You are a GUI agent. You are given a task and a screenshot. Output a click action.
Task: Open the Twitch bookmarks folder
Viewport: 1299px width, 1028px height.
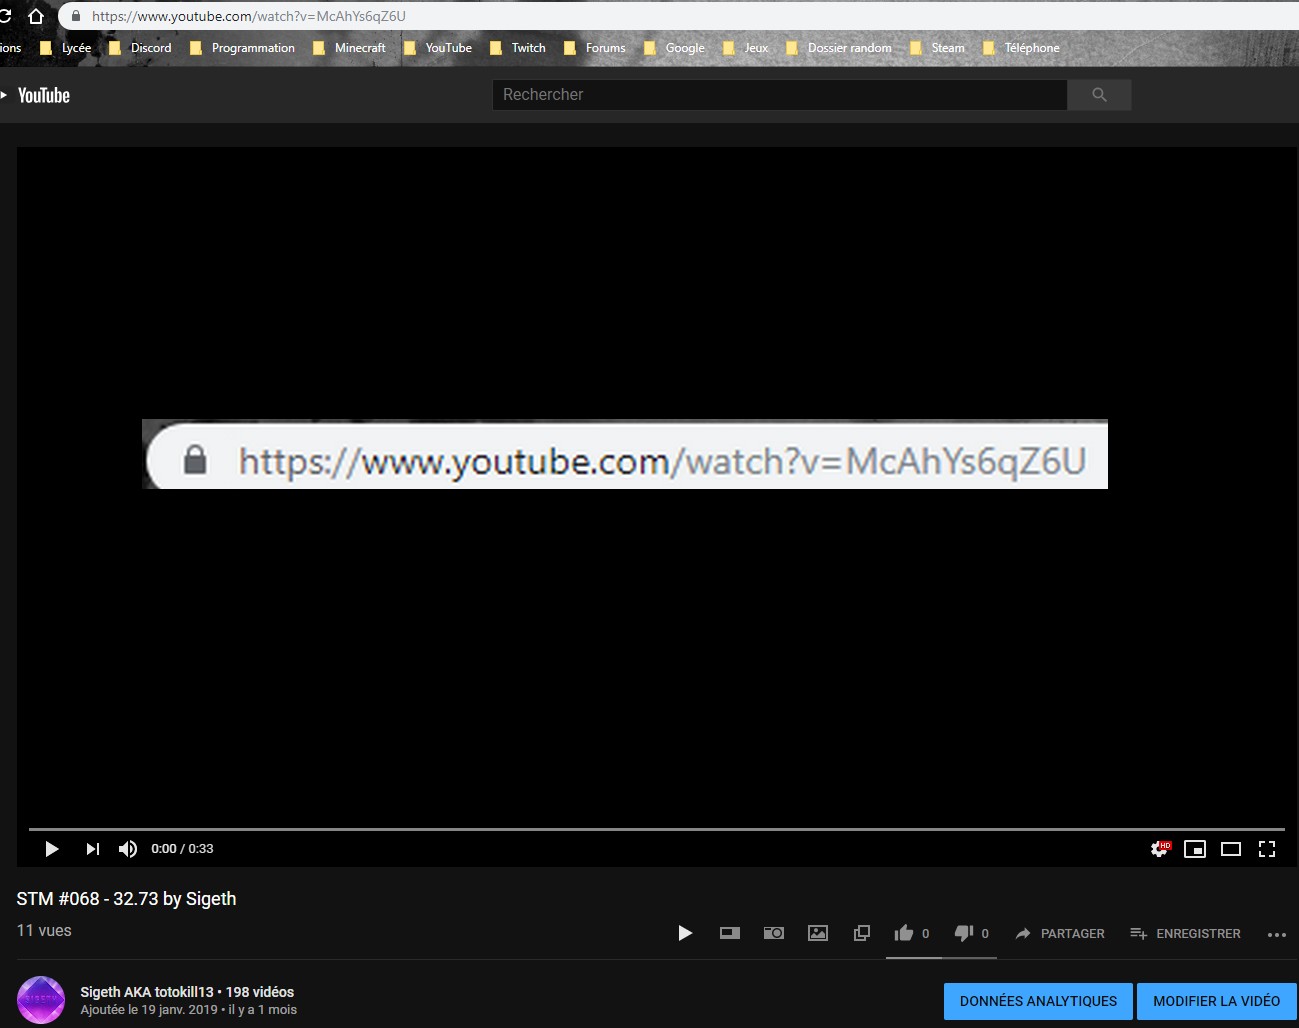[518, 48]
